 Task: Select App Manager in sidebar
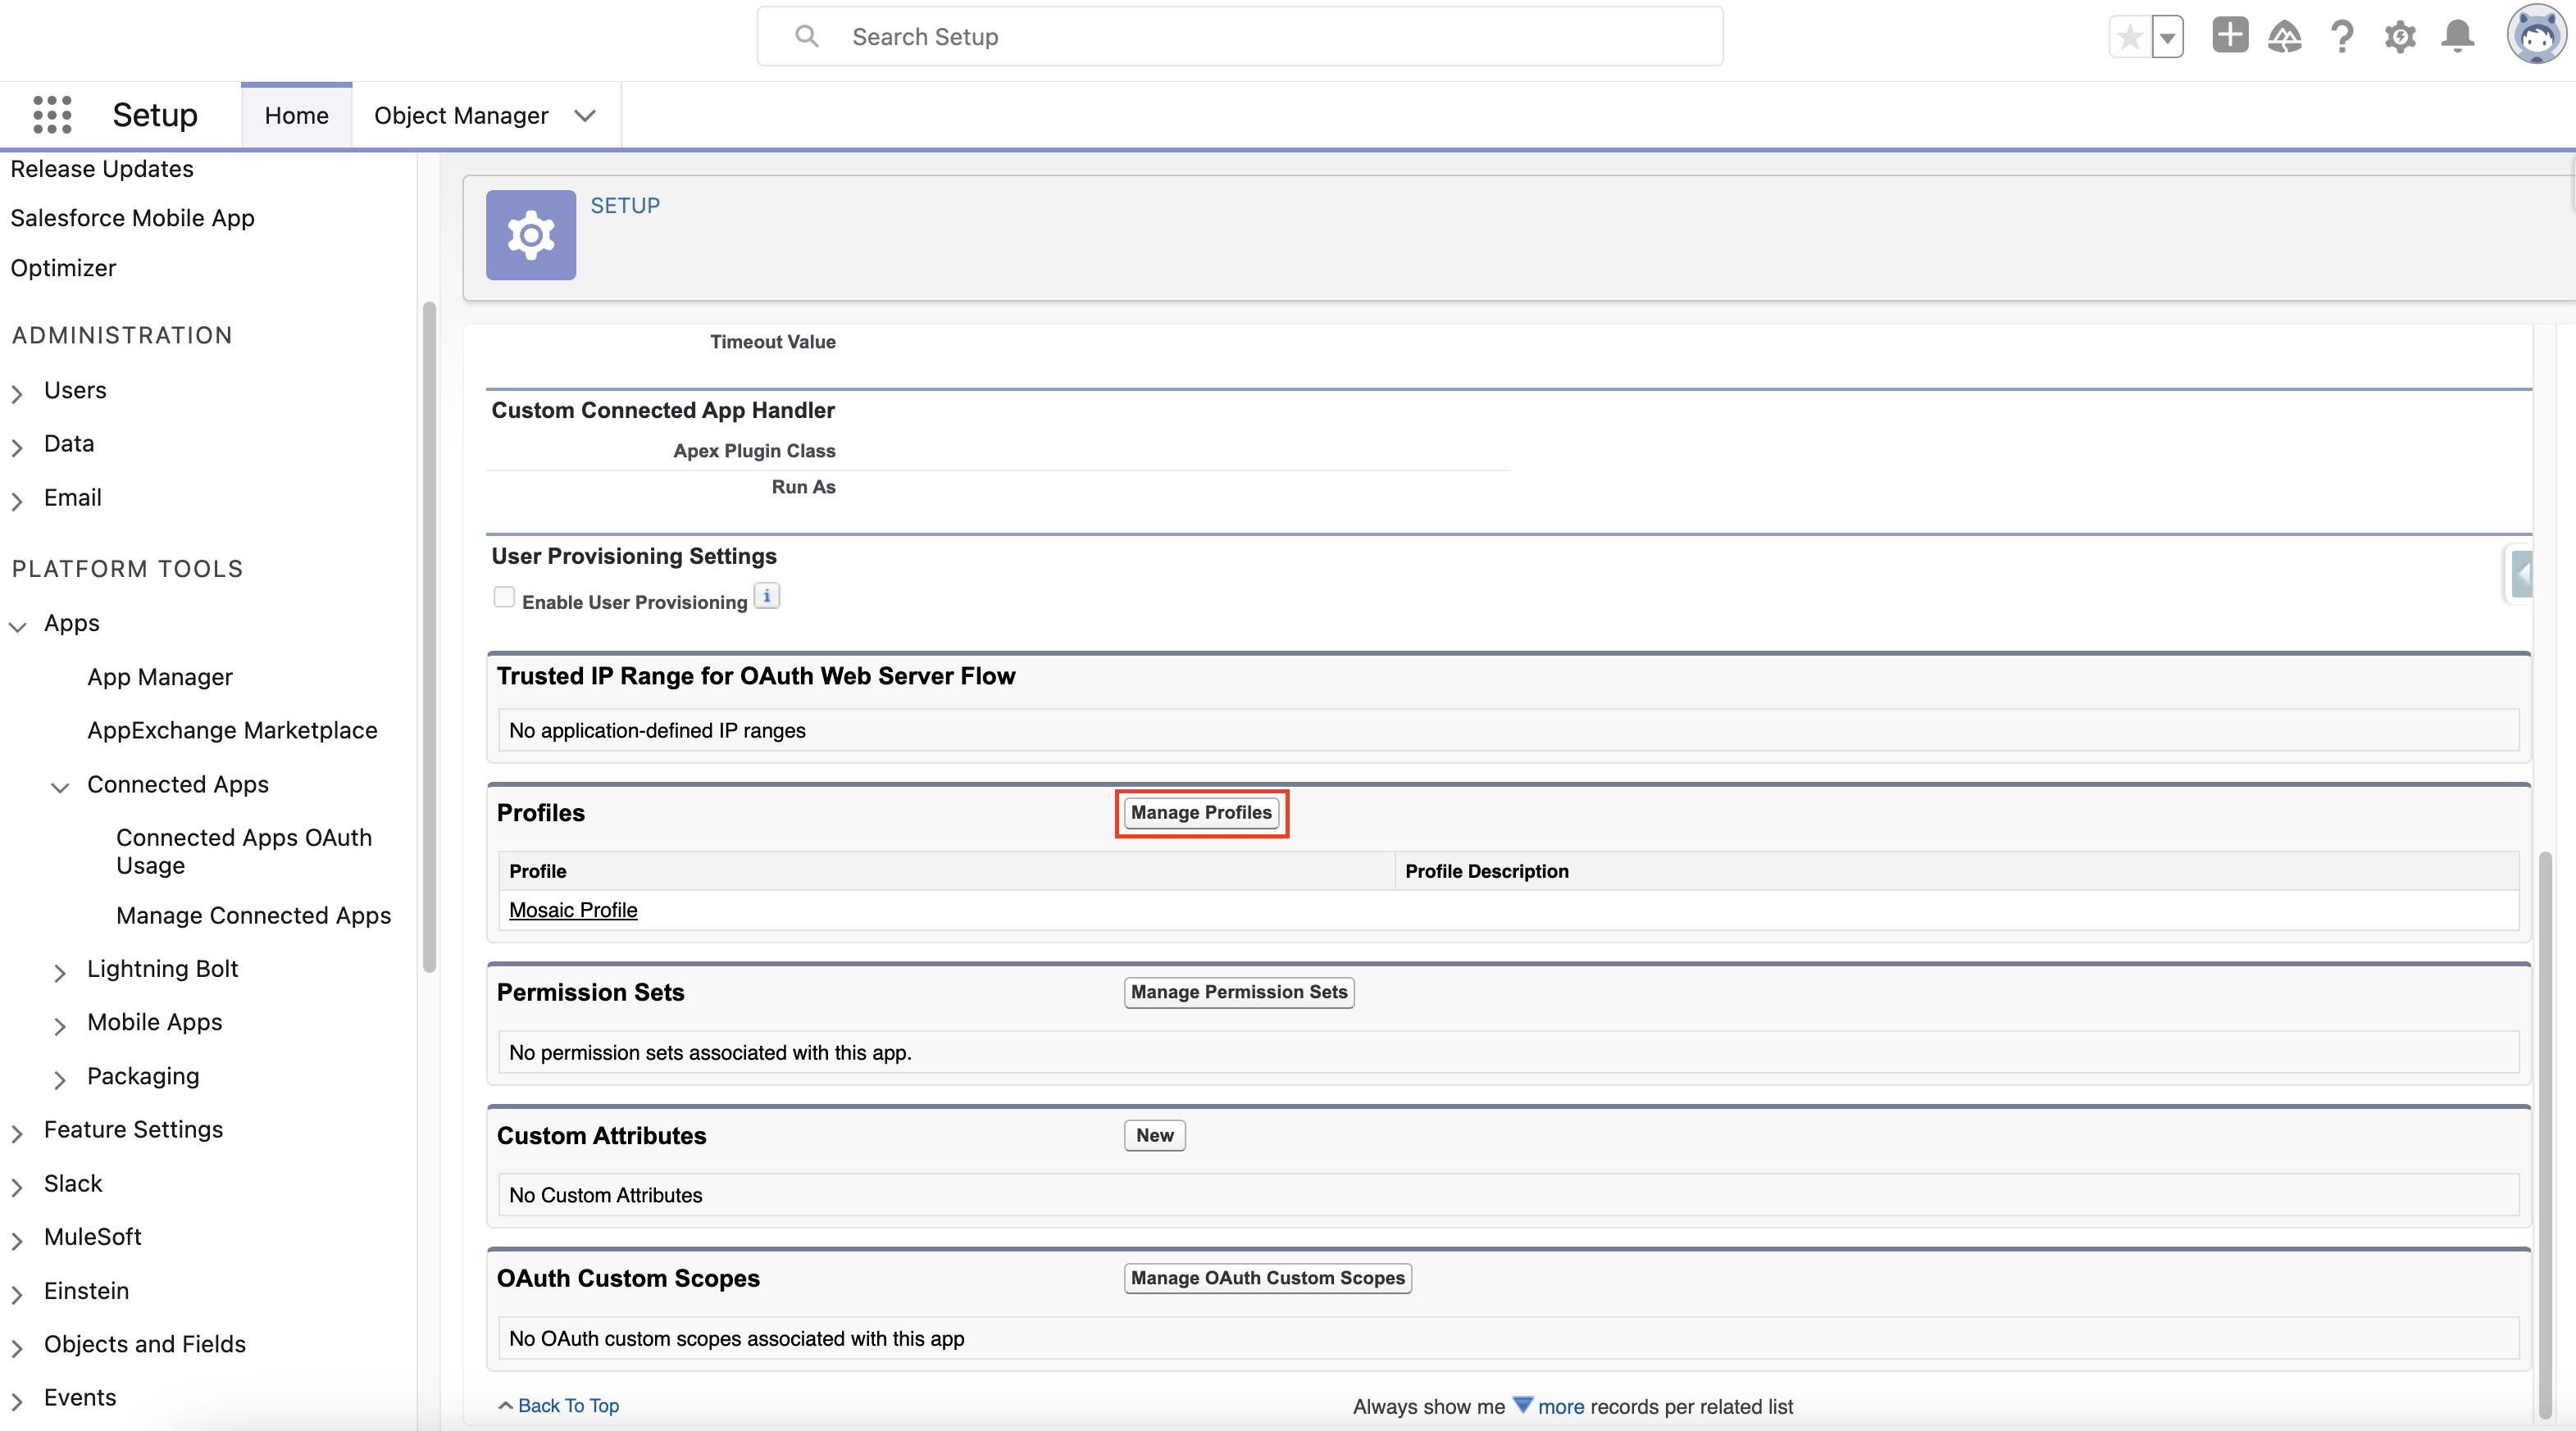click(x=159, y=677)
